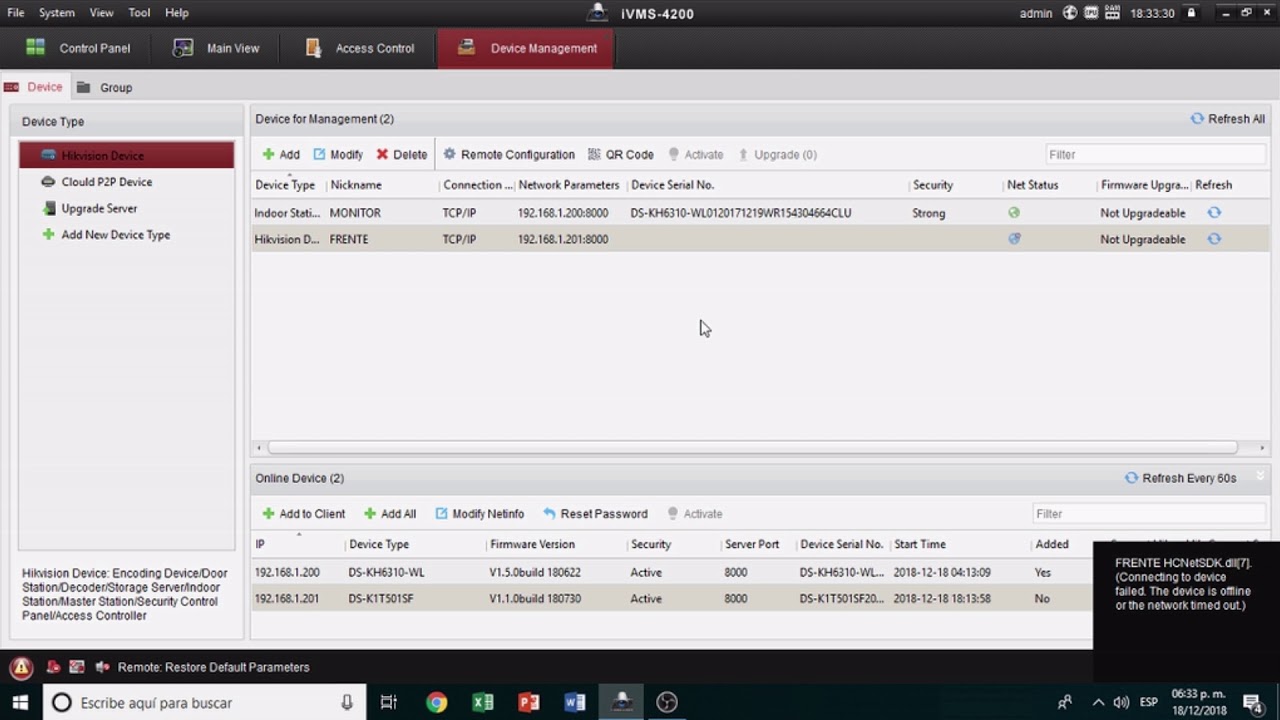The height and width of the screenshot is (720, 1280).
Task: Click Reset Password
Action: [x=595, y=514]
